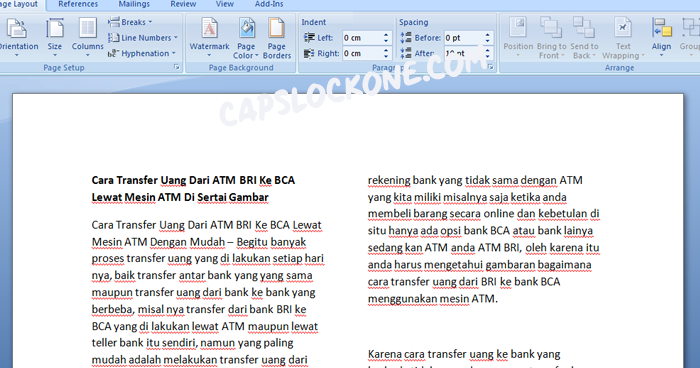Viewport: 700px width, 368px height.
Task: Increase the right indent value
Action: (386, 50)
